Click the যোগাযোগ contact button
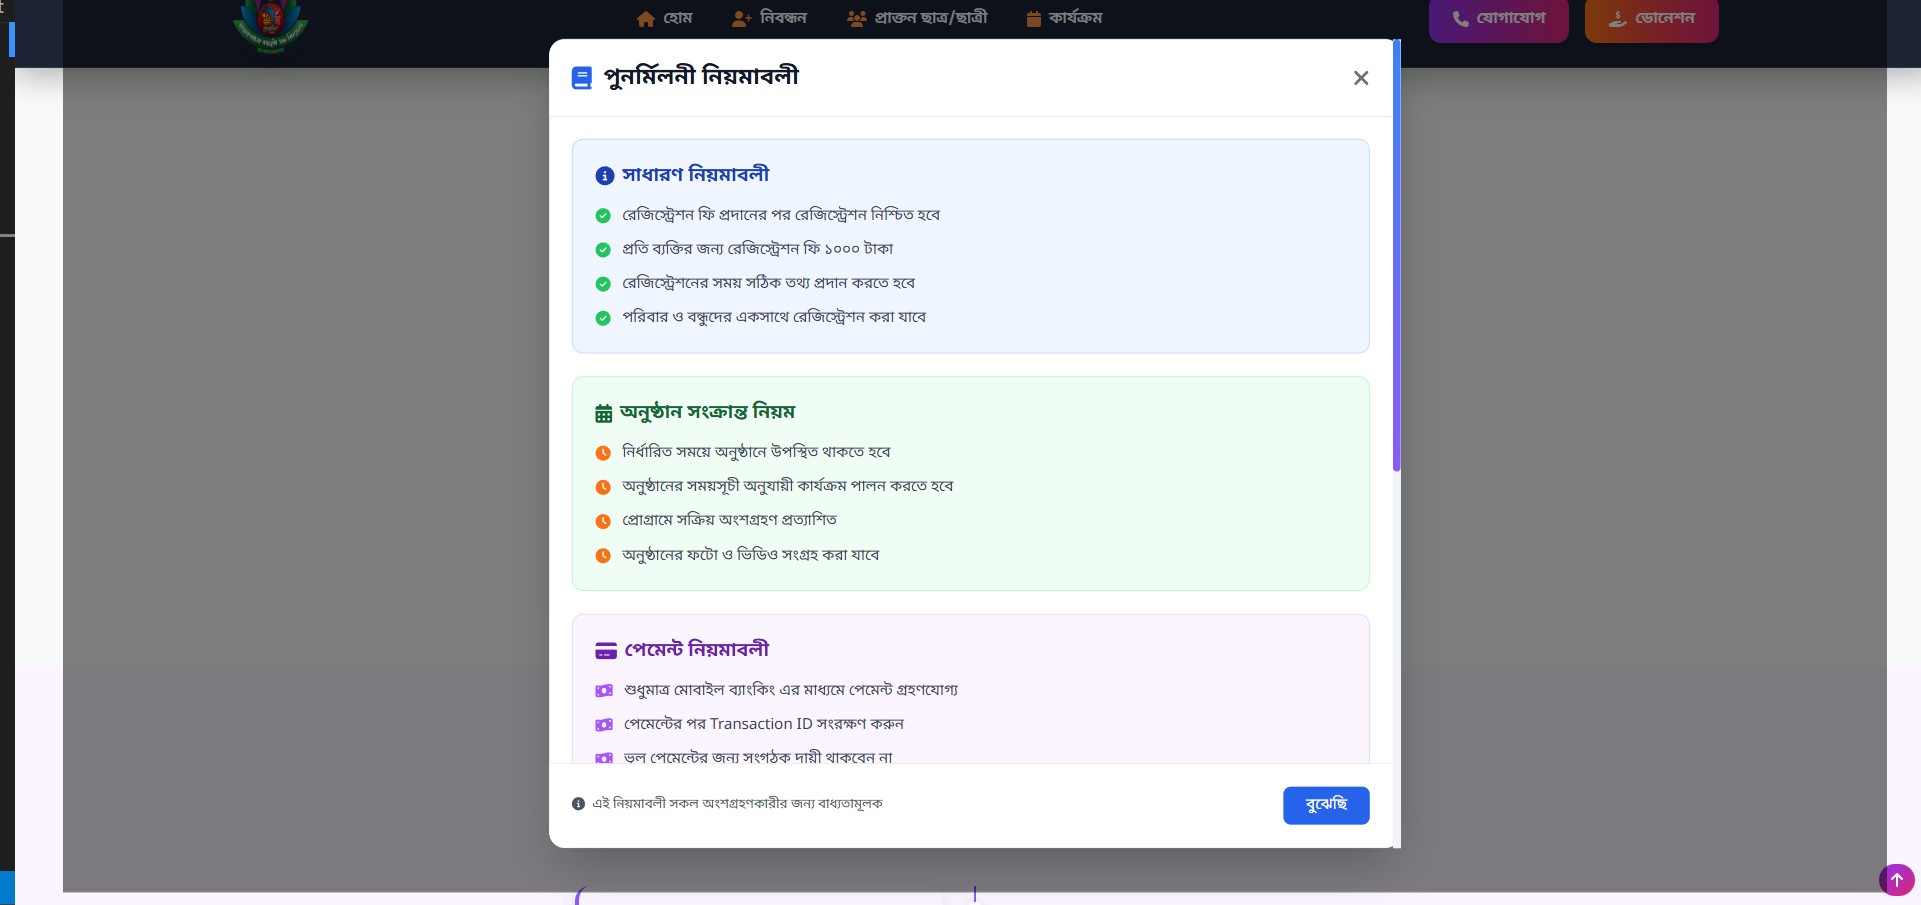 pos(1498,19)
